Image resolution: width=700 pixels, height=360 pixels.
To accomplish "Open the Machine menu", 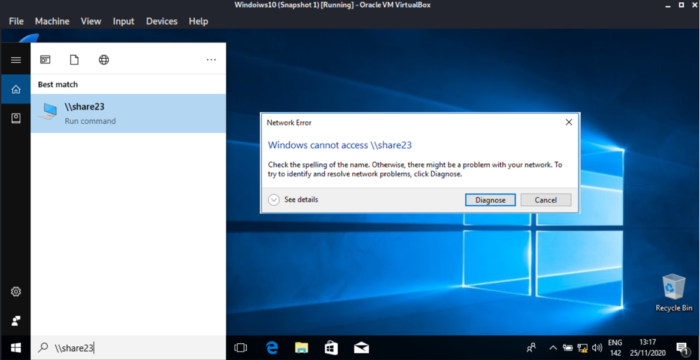I will point(52,21).
